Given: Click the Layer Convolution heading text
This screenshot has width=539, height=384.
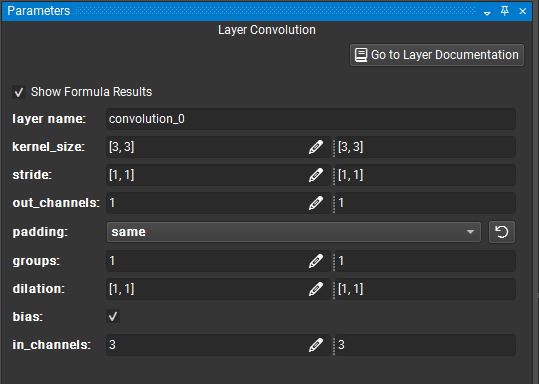Looking at the screenshot, I should 267,30.
